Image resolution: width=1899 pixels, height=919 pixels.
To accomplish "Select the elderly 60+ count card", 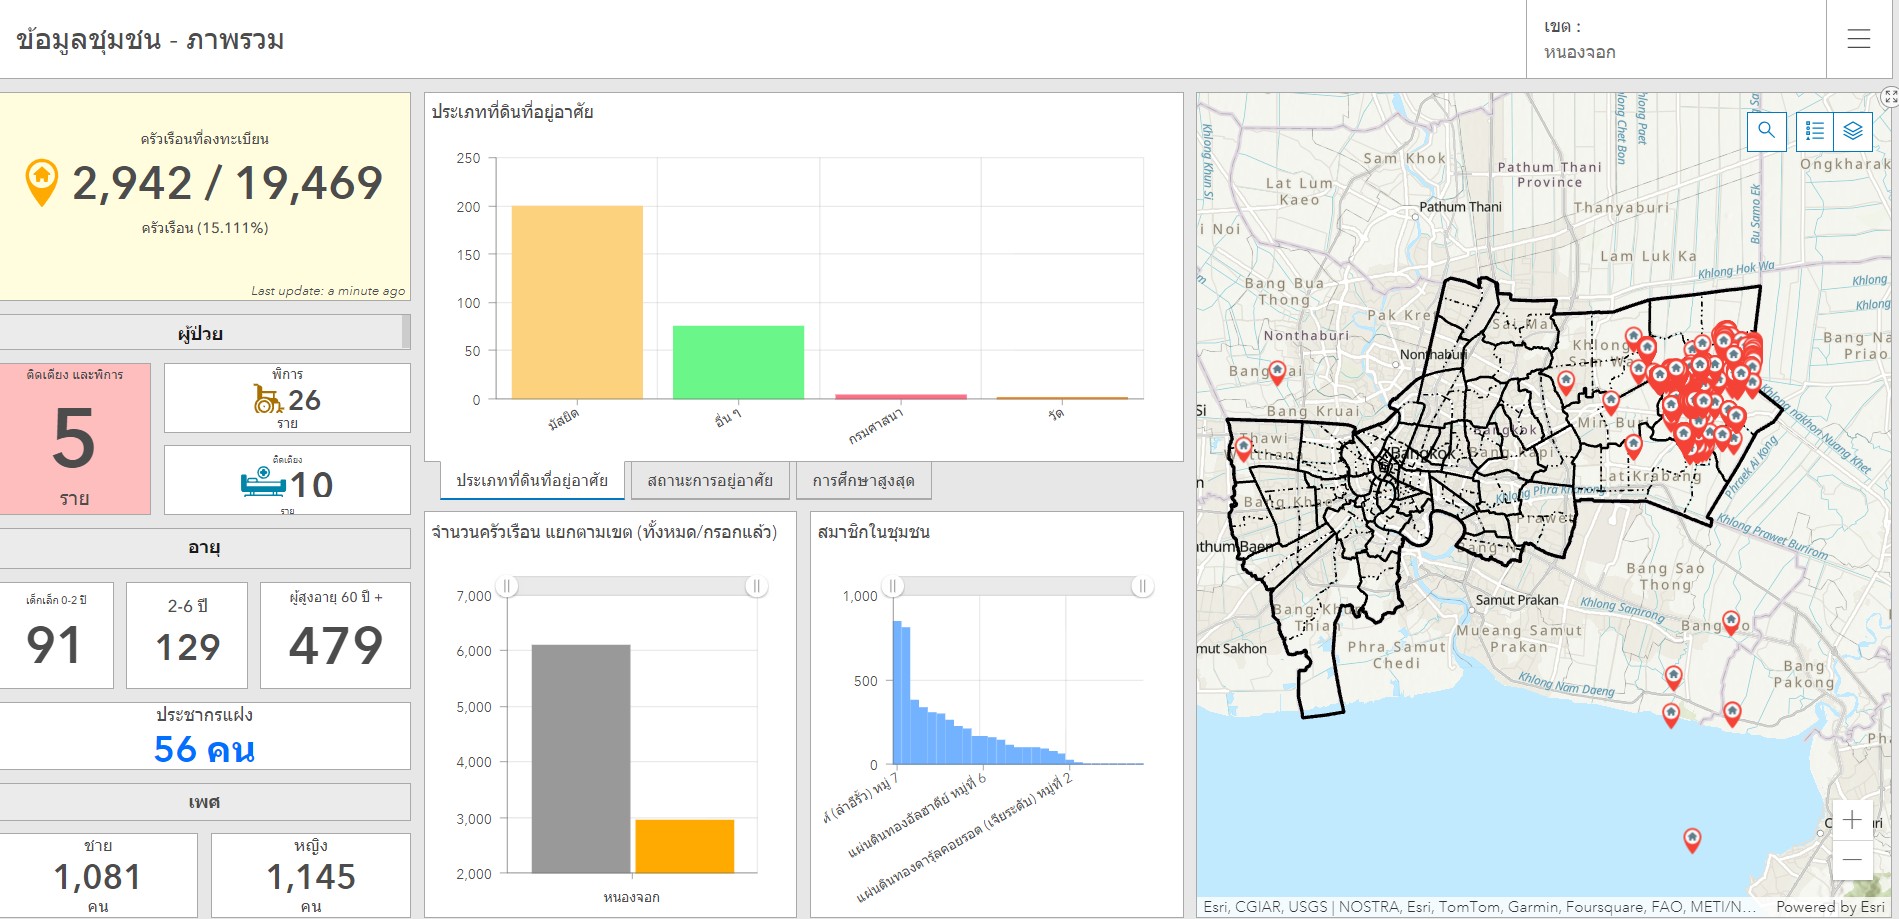I will point(335,635).
